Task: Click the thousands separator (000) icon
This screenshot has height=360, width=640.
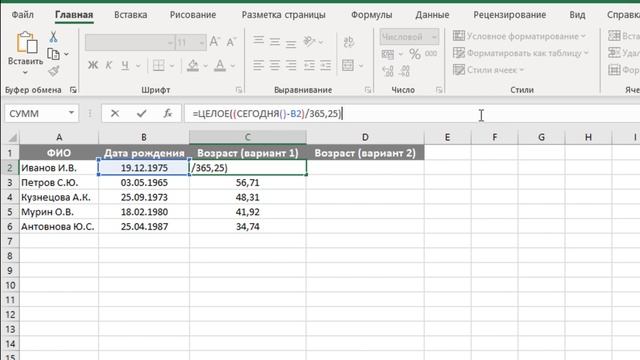Action: 431,53
